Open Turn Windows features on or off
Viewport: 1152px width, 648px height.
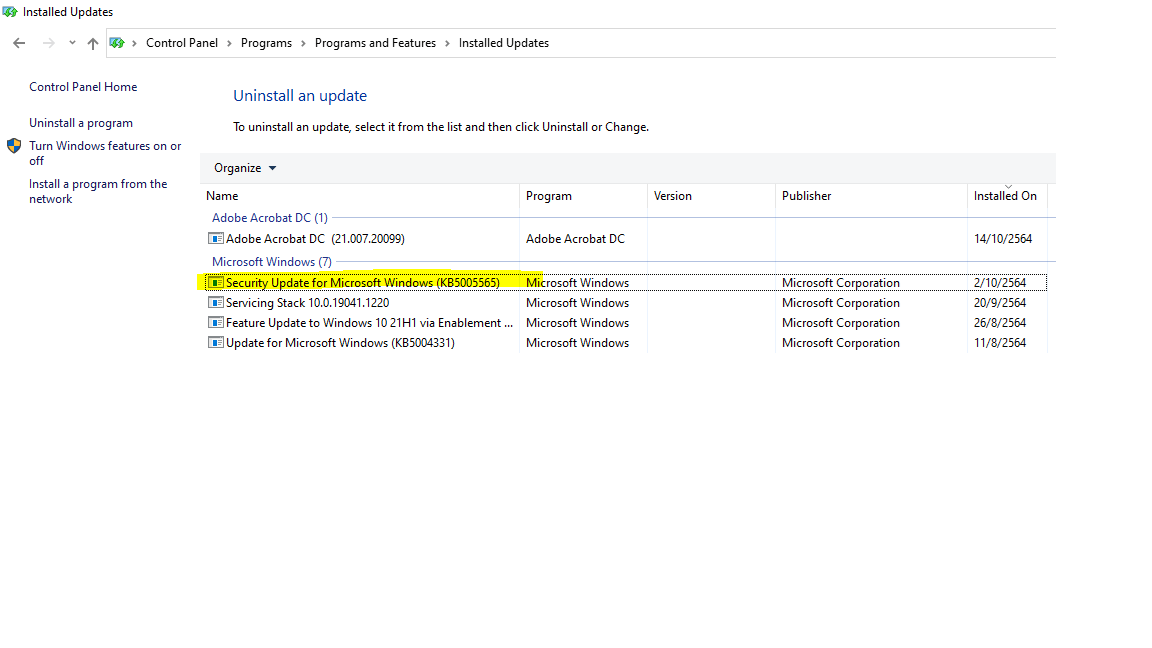tap(105, 153)
